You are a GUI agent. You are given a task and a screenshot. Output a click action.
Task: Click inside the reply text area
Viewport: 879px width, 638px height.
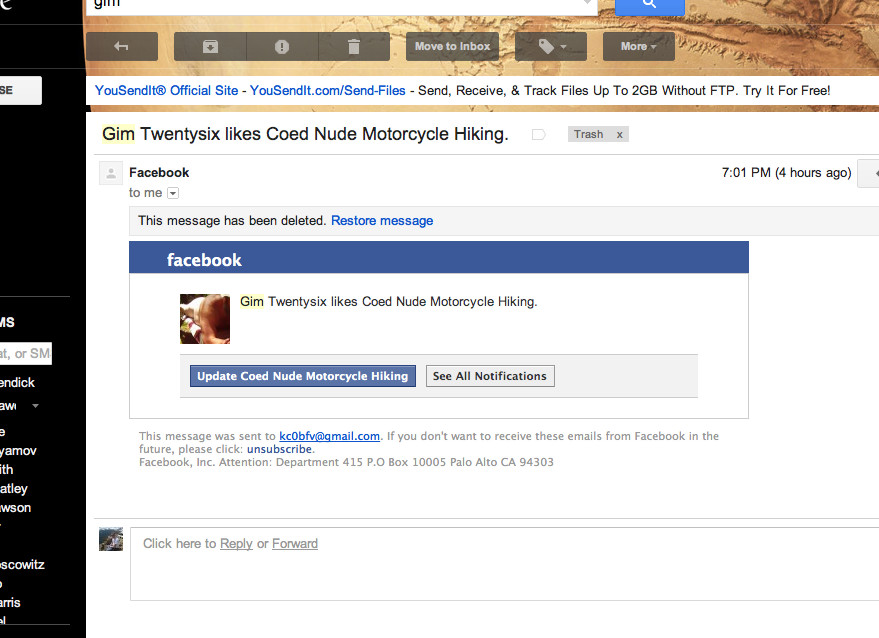(505, 564)
